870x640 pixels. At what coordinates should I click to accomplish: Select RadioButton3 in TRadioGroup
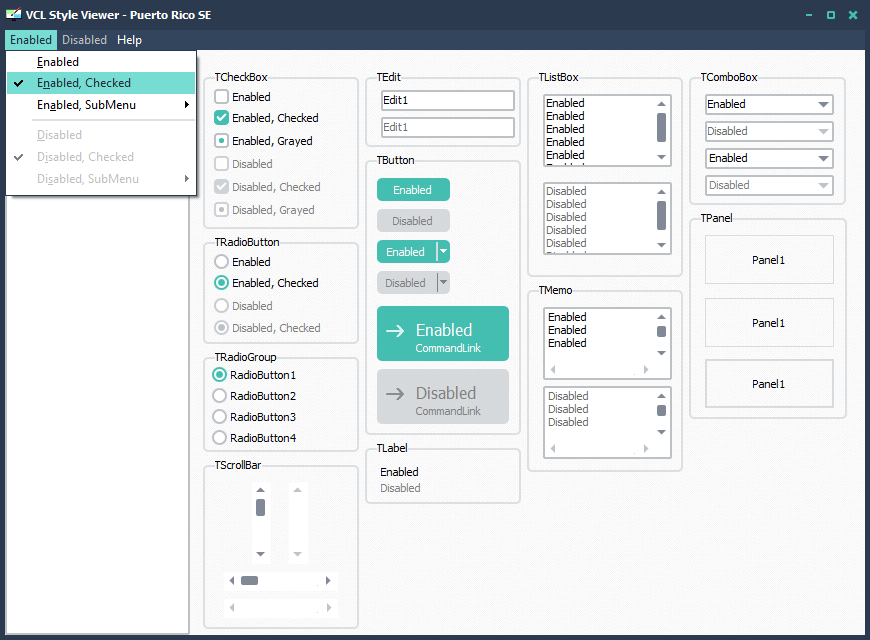click(220, 417)
